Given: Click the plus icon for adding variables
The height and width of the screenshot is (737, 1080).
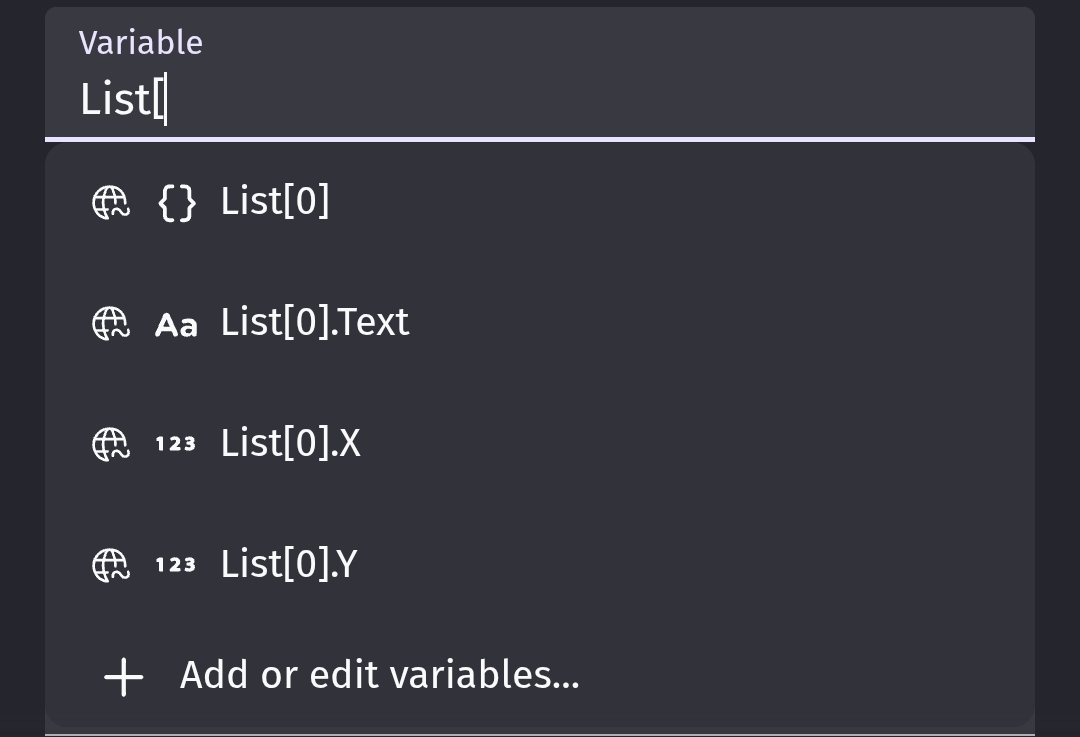Looking at the screenshot, I should (x=124, y=677).
